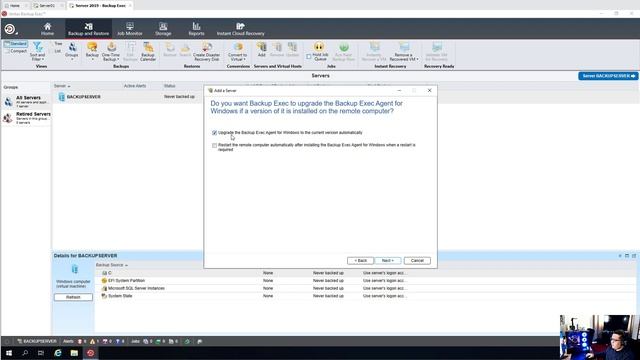This screenshot has width=640, height=360.
Task: Open Windows taskbar search
Action: 25,353
